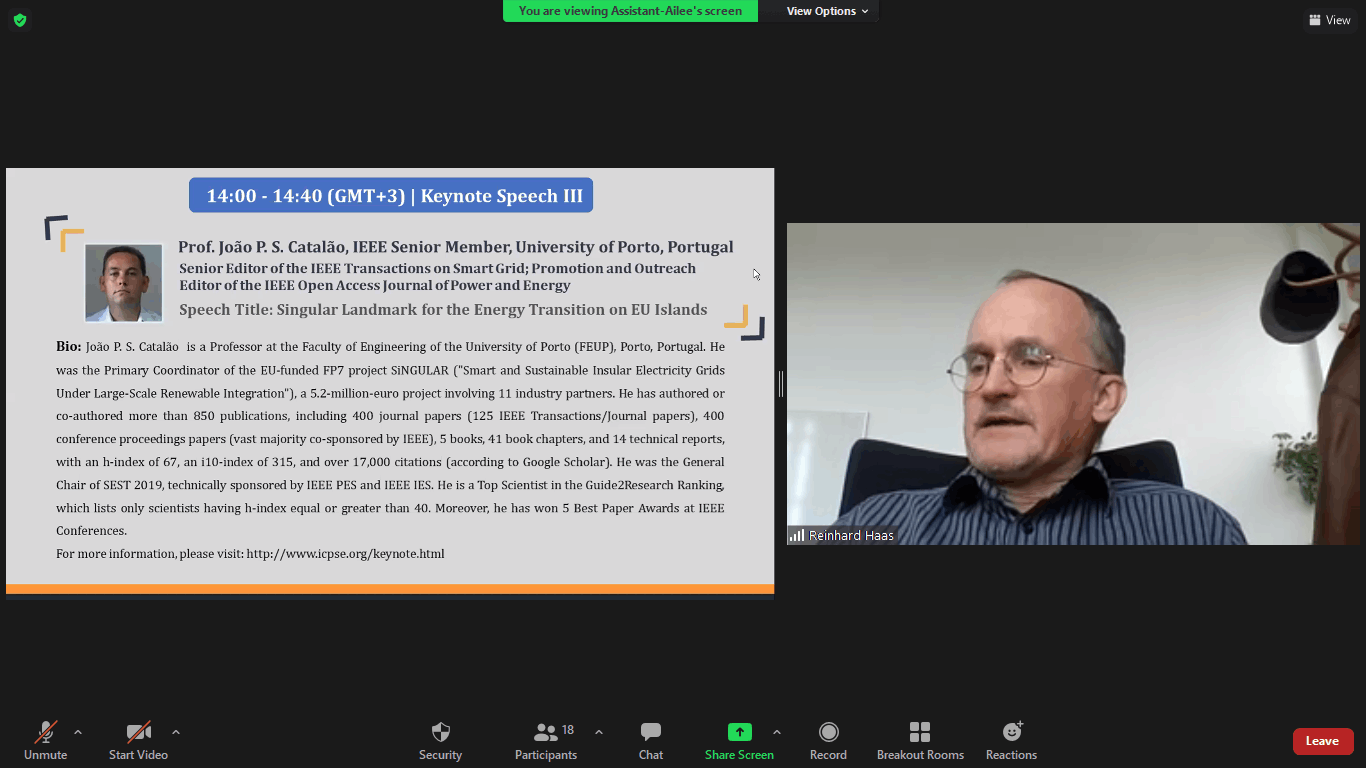This screenshot has width=1366, height=768.
Task: Open the Reactions menu
Action: point(1011,741)
